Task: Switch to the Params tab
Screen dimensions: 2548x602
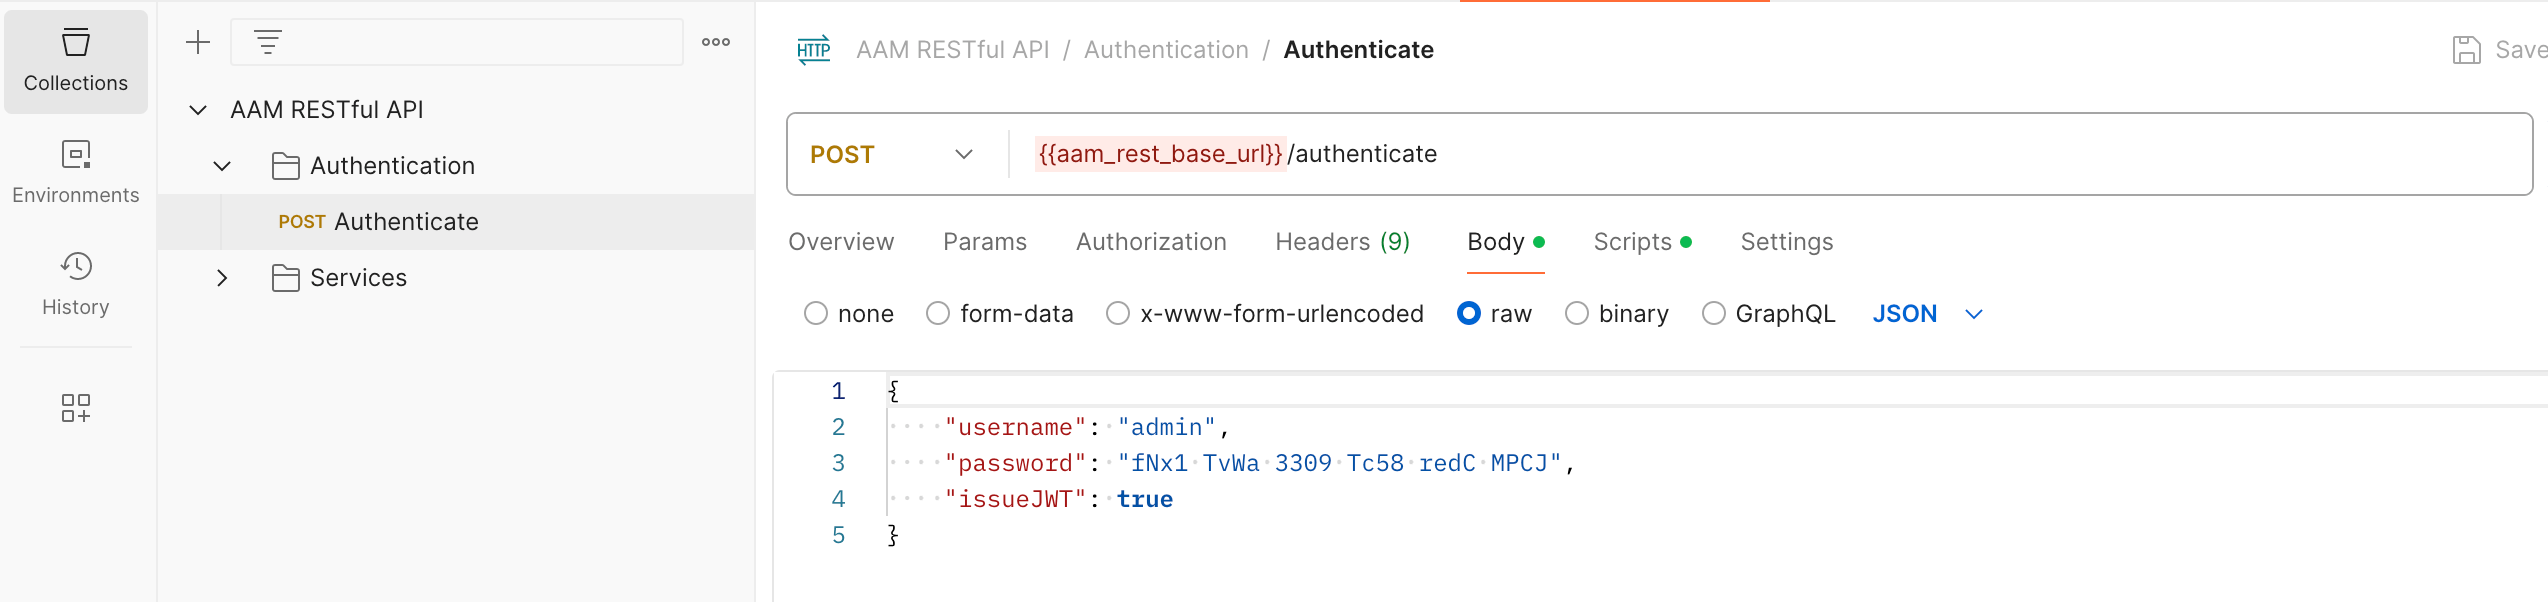Action: pyautogui.click(x=985, y=242)
